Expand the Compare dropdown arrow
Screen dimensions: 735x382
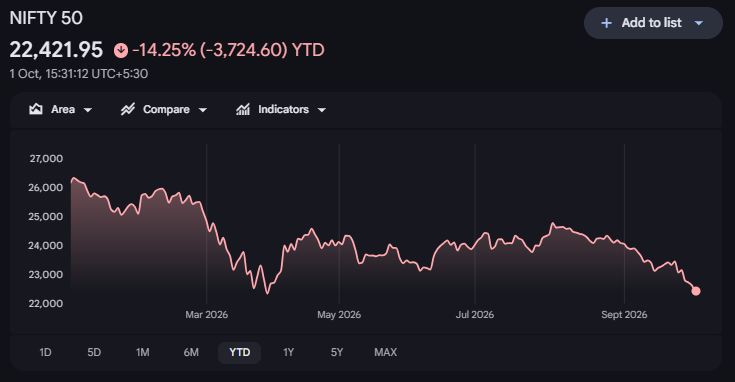pos(202,110)
